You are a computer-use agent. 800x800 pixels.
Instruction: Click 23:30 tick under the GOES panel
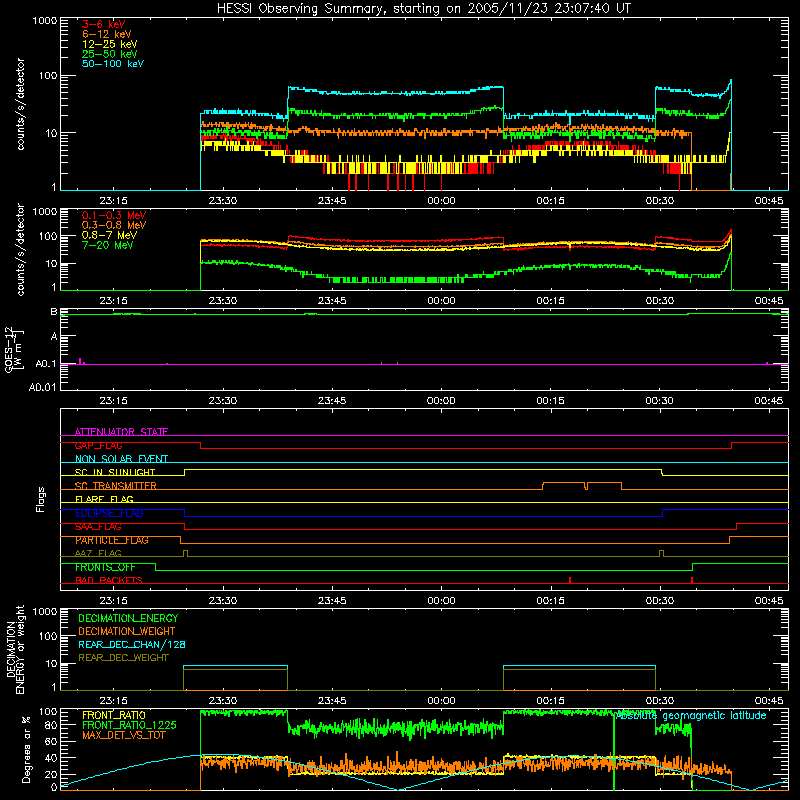[222, 401]
